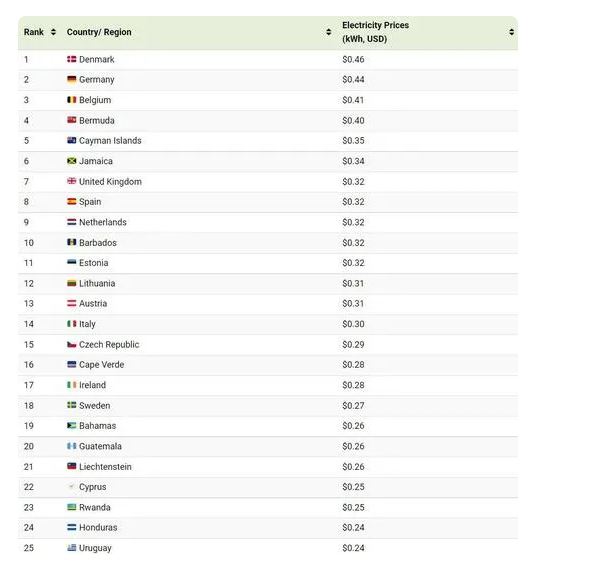Click the Liechtenstein row name
Screen dimensions: 606x561
pyautogui.click(x=105, y=467)
